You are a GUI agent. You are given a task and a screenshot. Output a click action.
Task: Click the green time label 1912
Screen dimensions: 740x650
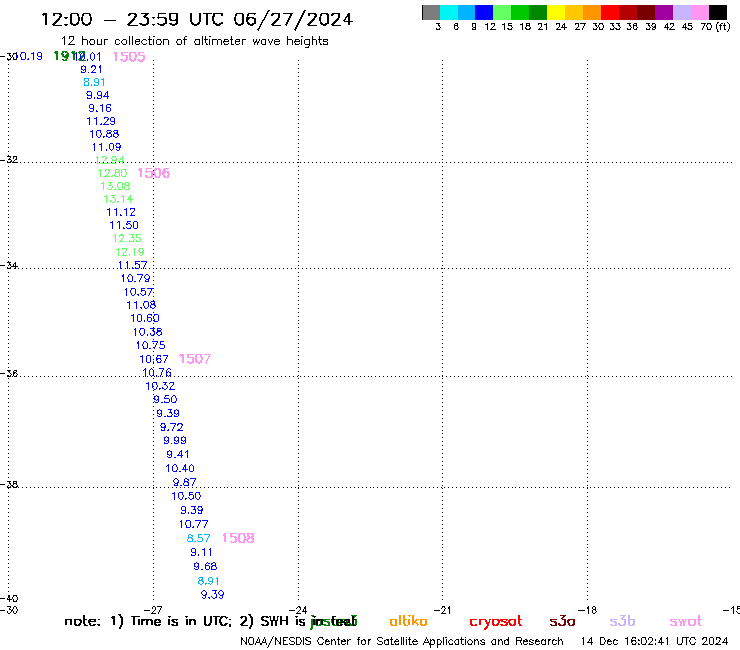[x=69, y=56]
